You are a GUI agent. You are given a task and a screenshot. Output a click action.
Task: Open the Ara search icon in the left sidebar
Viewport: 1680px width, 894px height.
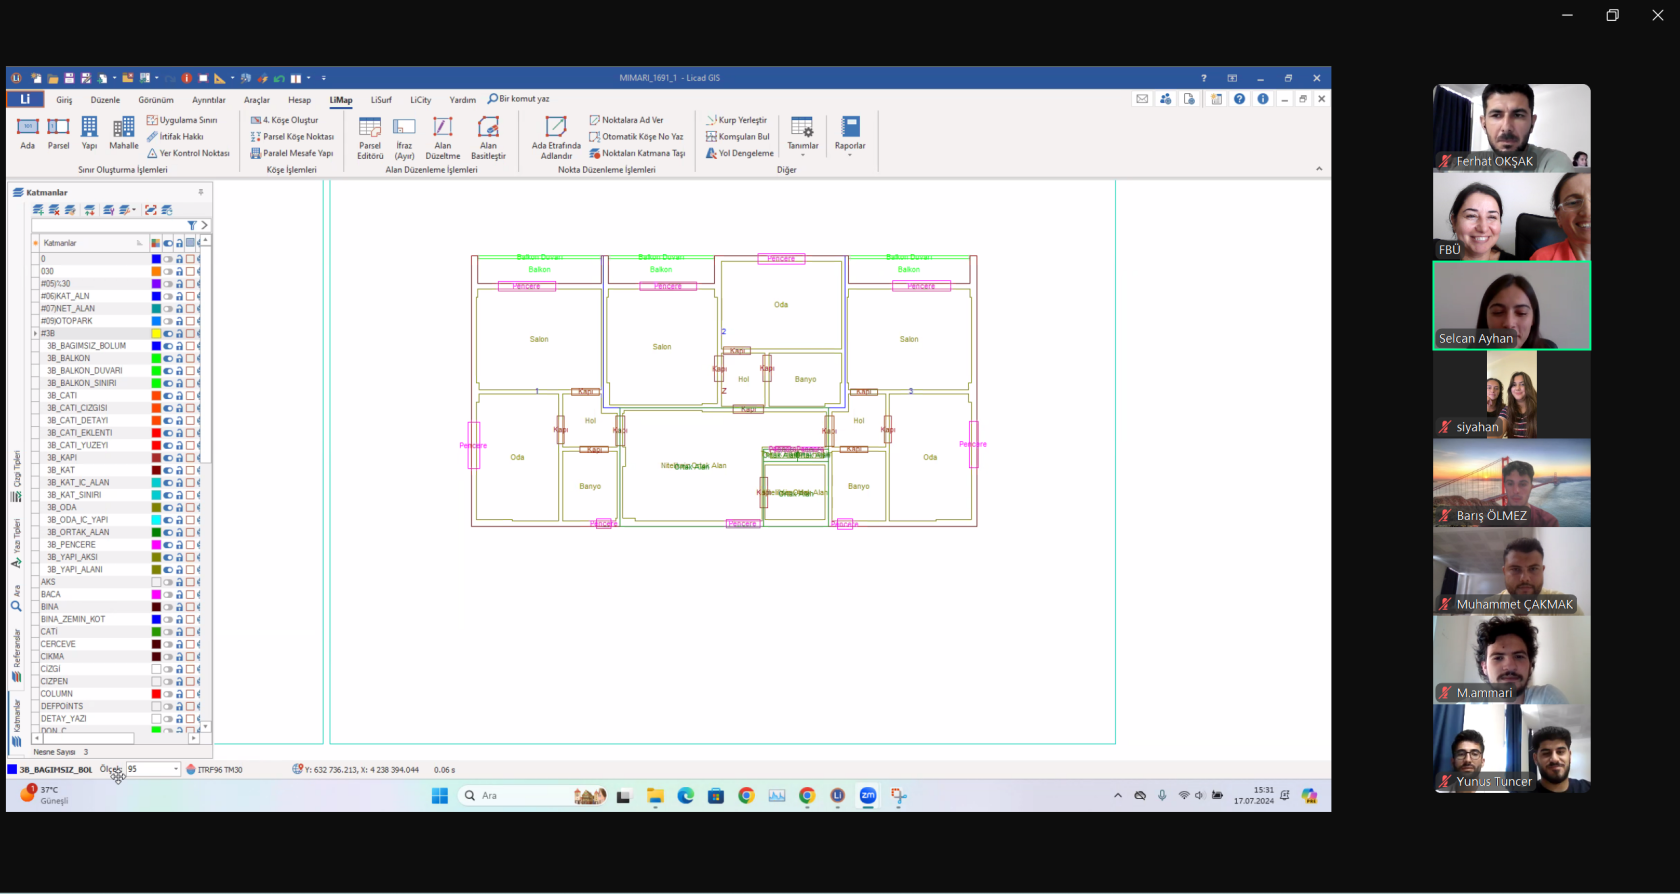(x=16, y=606)
